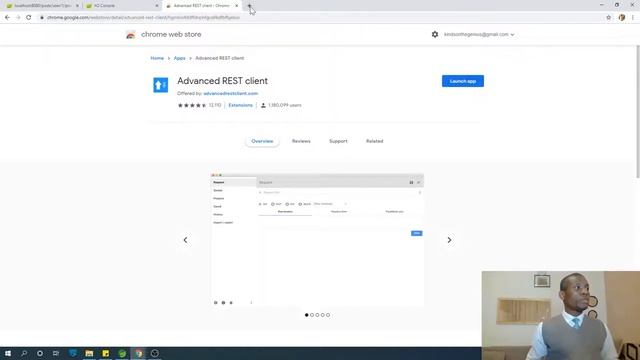Open the Support tab
Screen dimensions: 640x360
click(x=338, y=141)
